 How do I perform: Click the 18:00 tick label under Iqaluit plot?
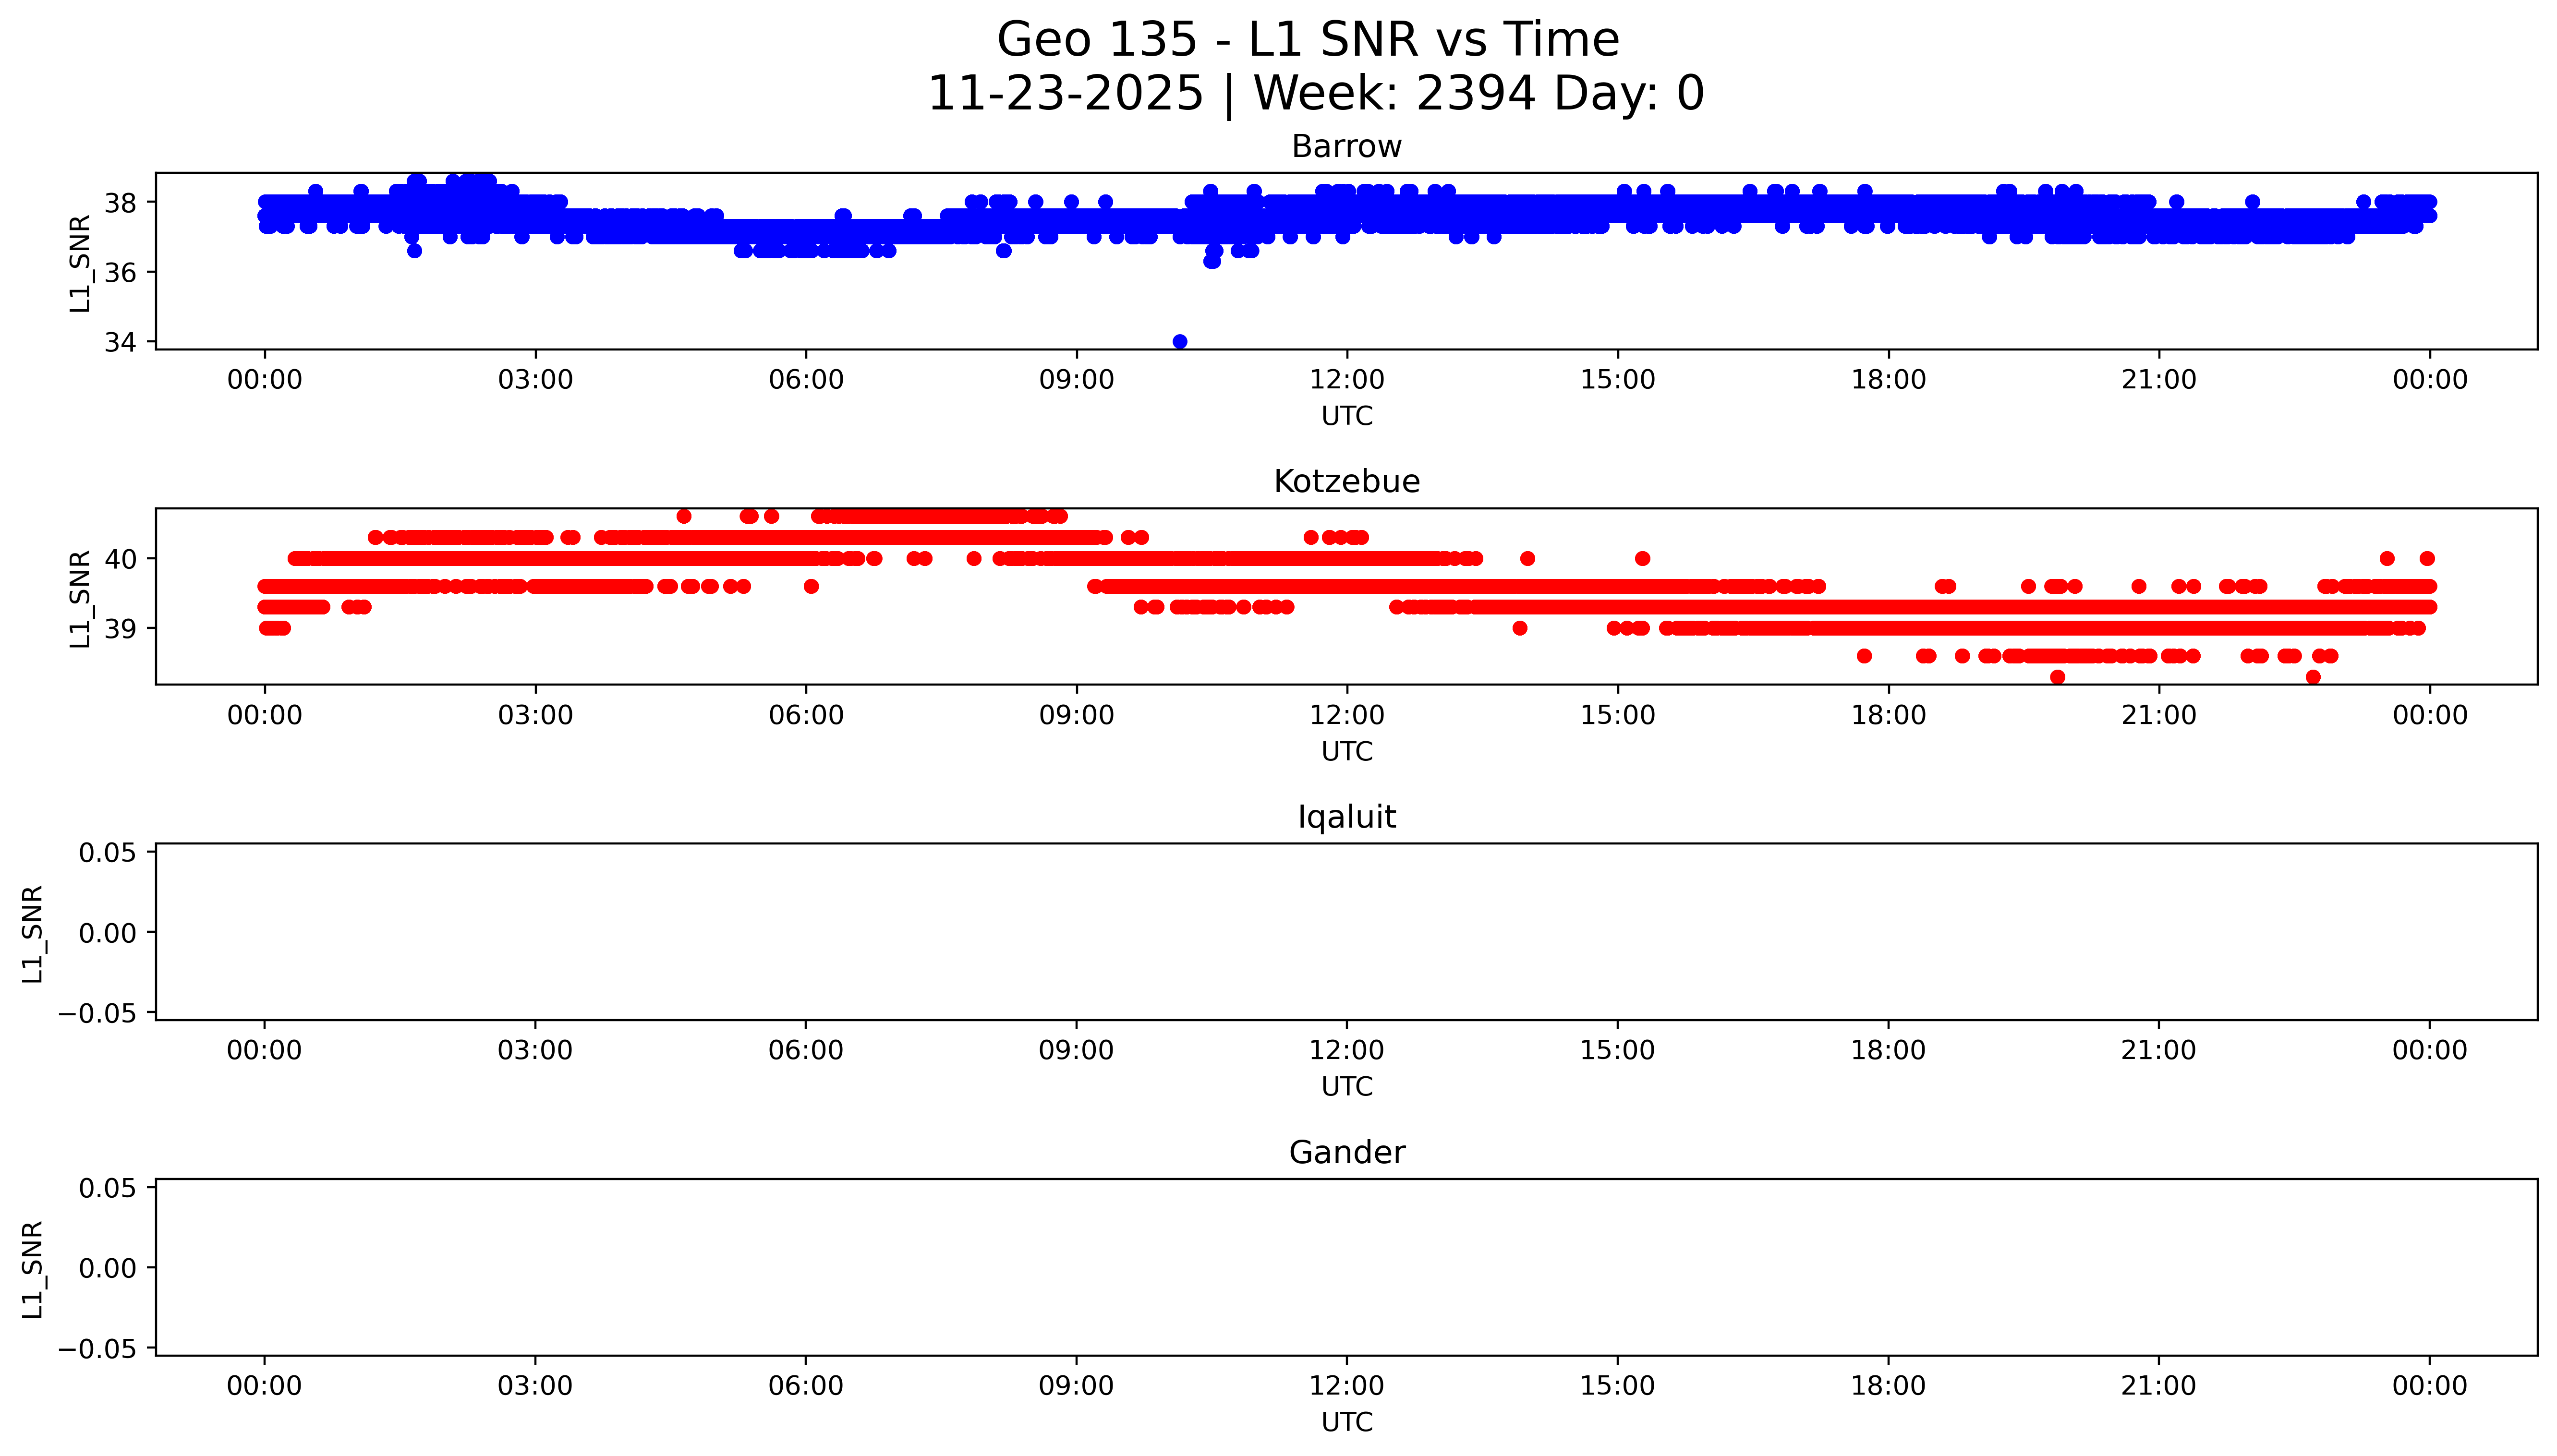[x=1888, y=1050]
